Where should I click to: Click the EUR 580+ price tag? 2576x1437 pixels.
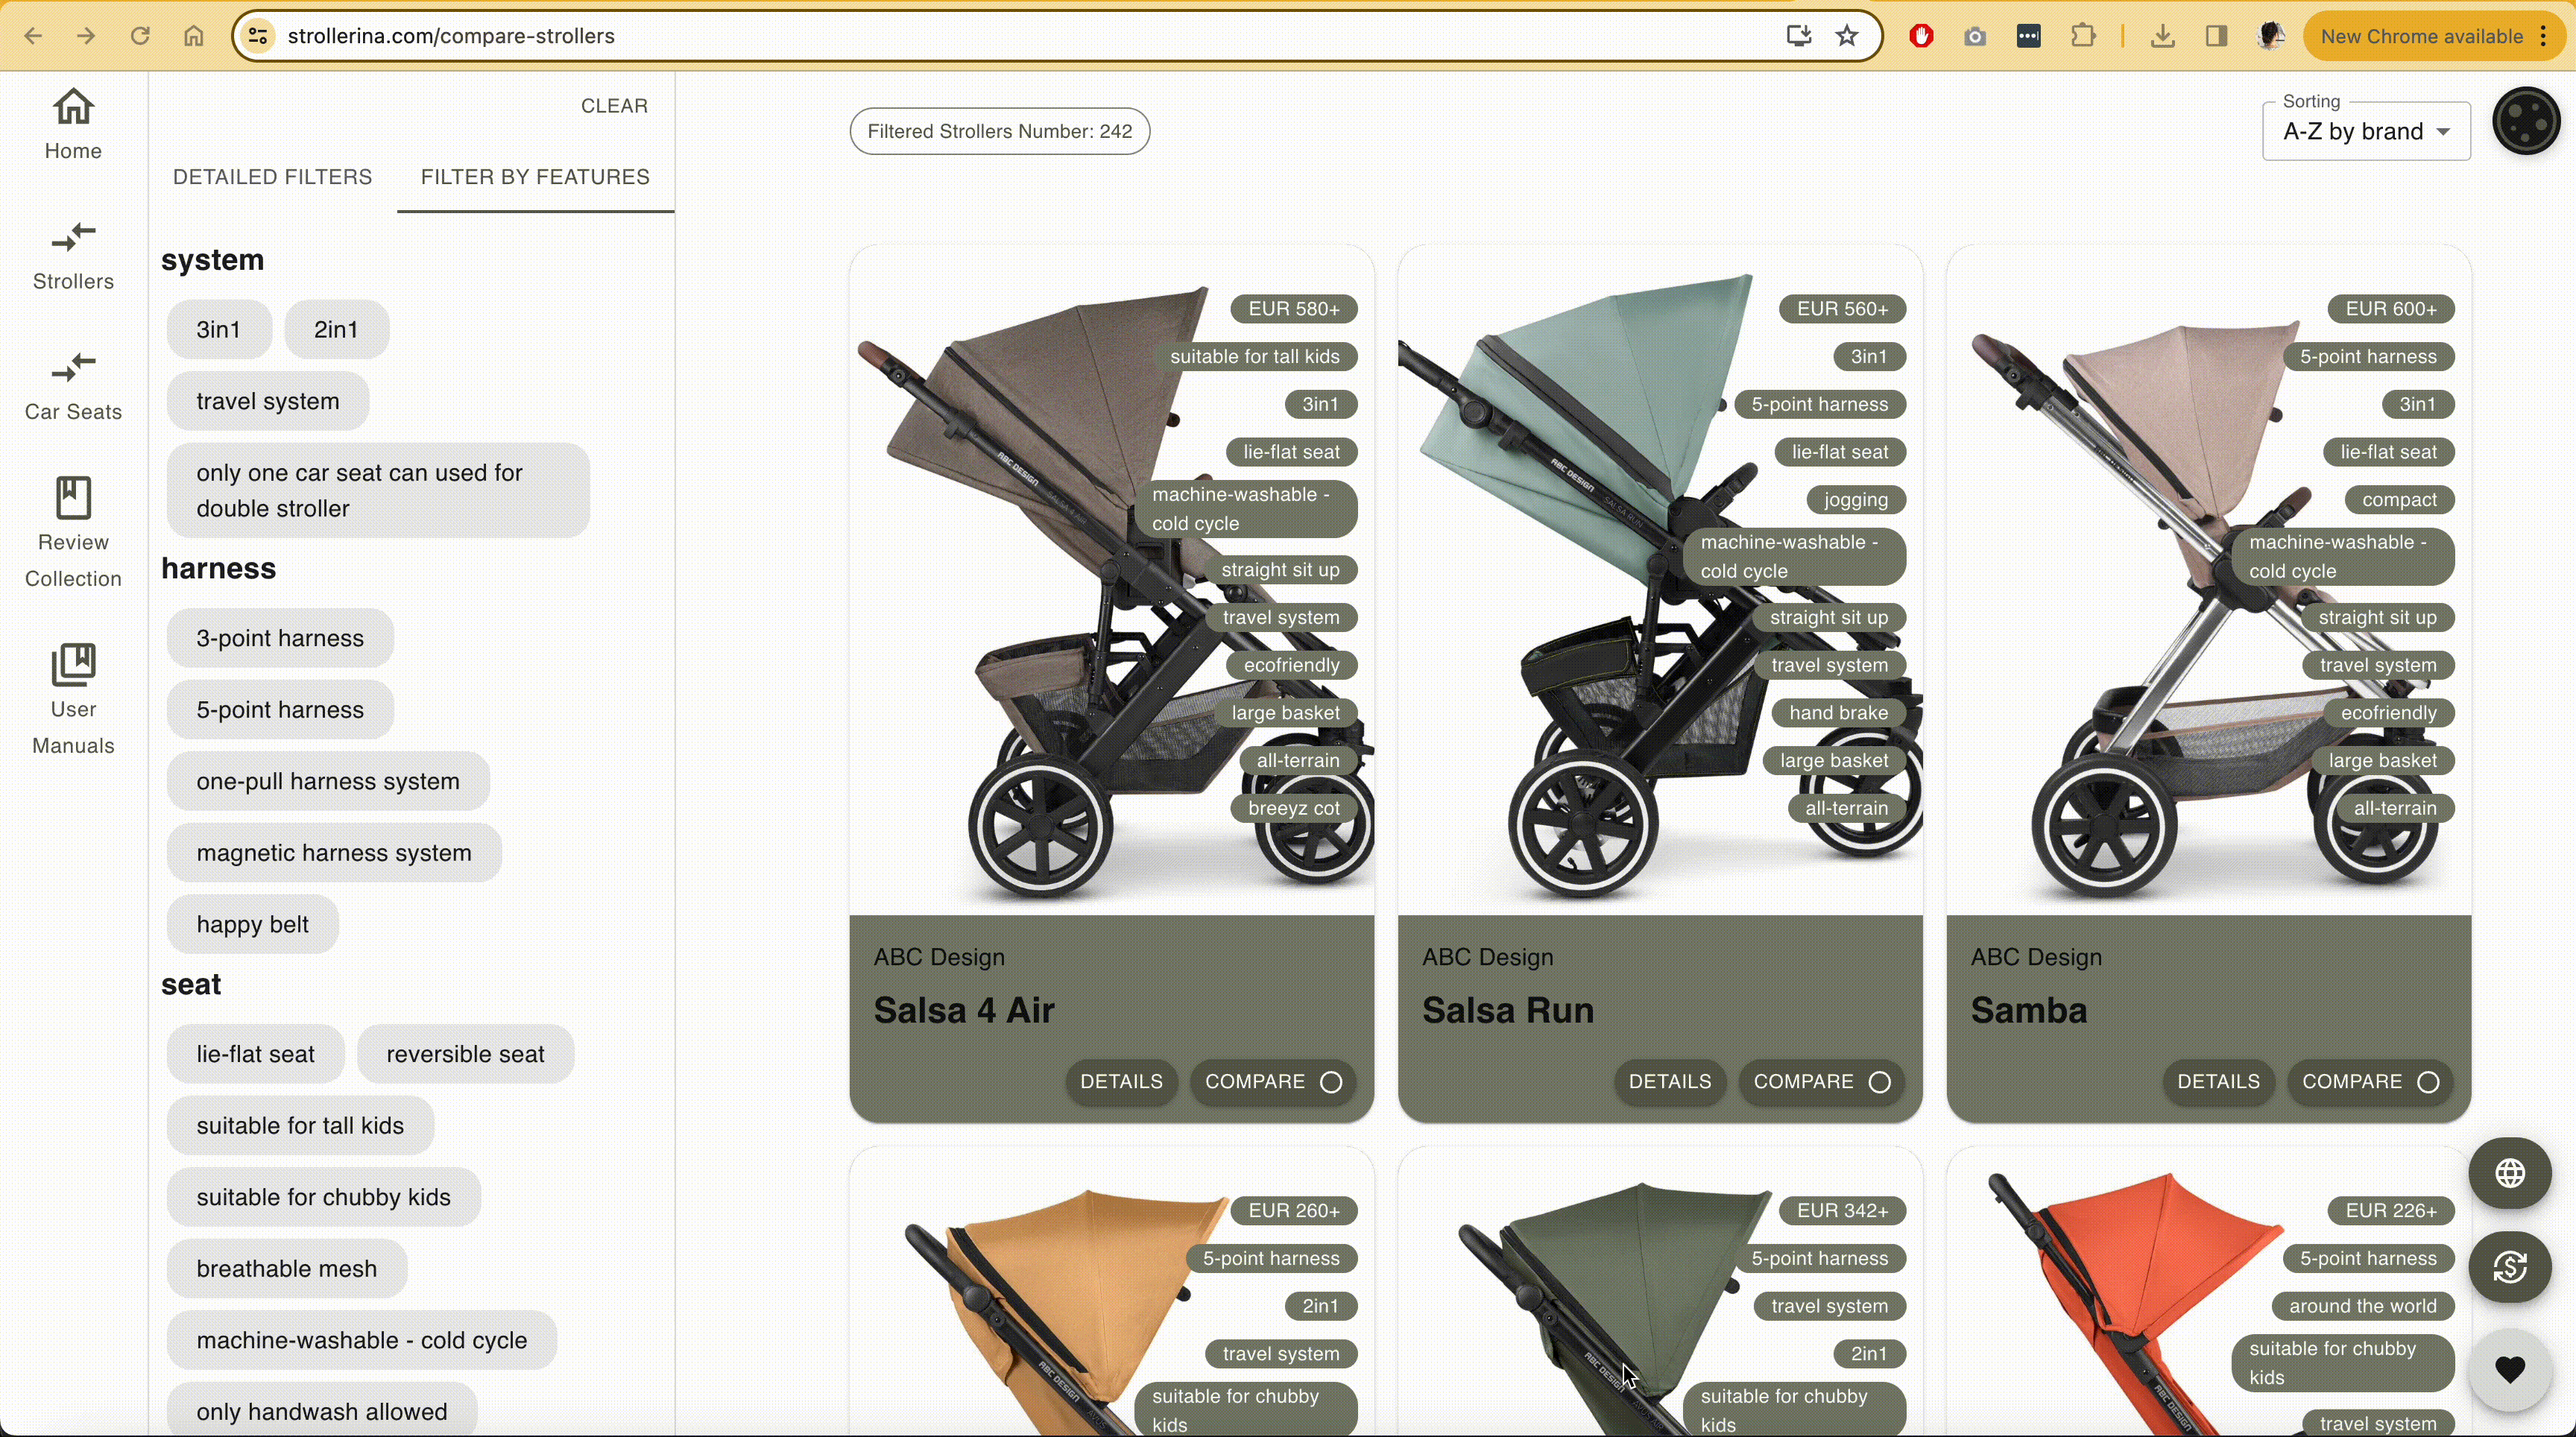coord(1293,309)
